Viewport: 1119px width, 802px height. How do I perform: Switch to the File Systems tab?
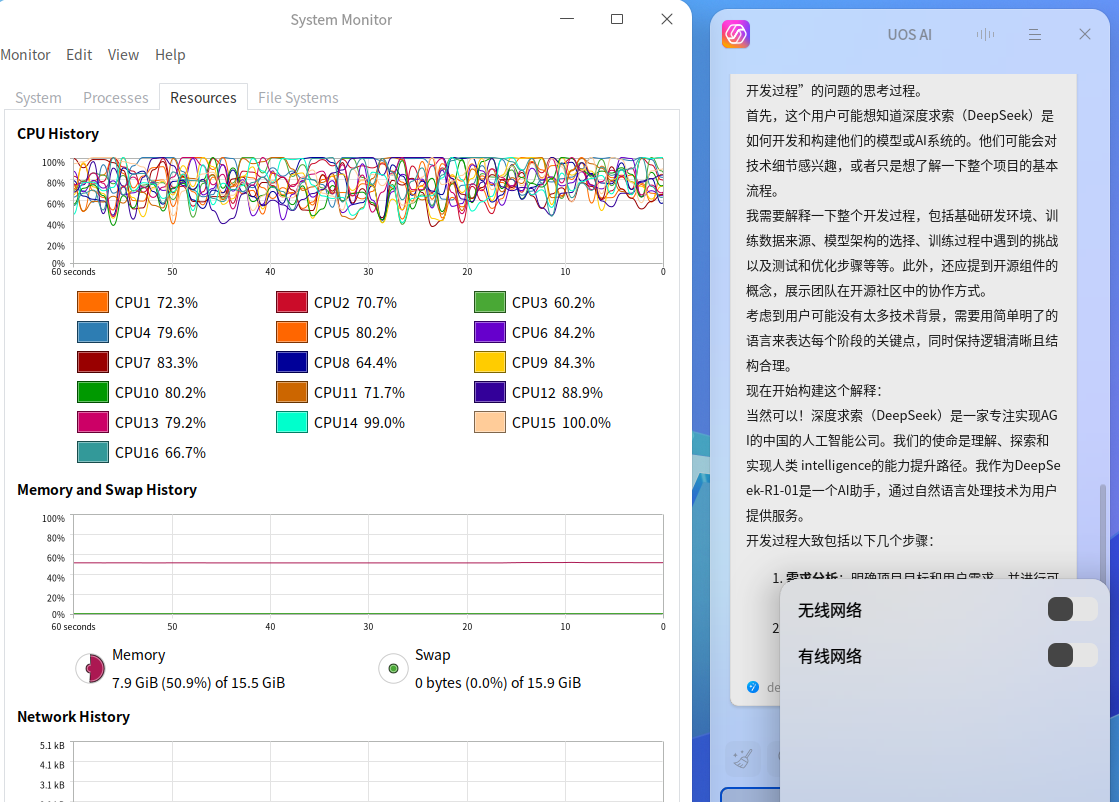tap(298, 98)
